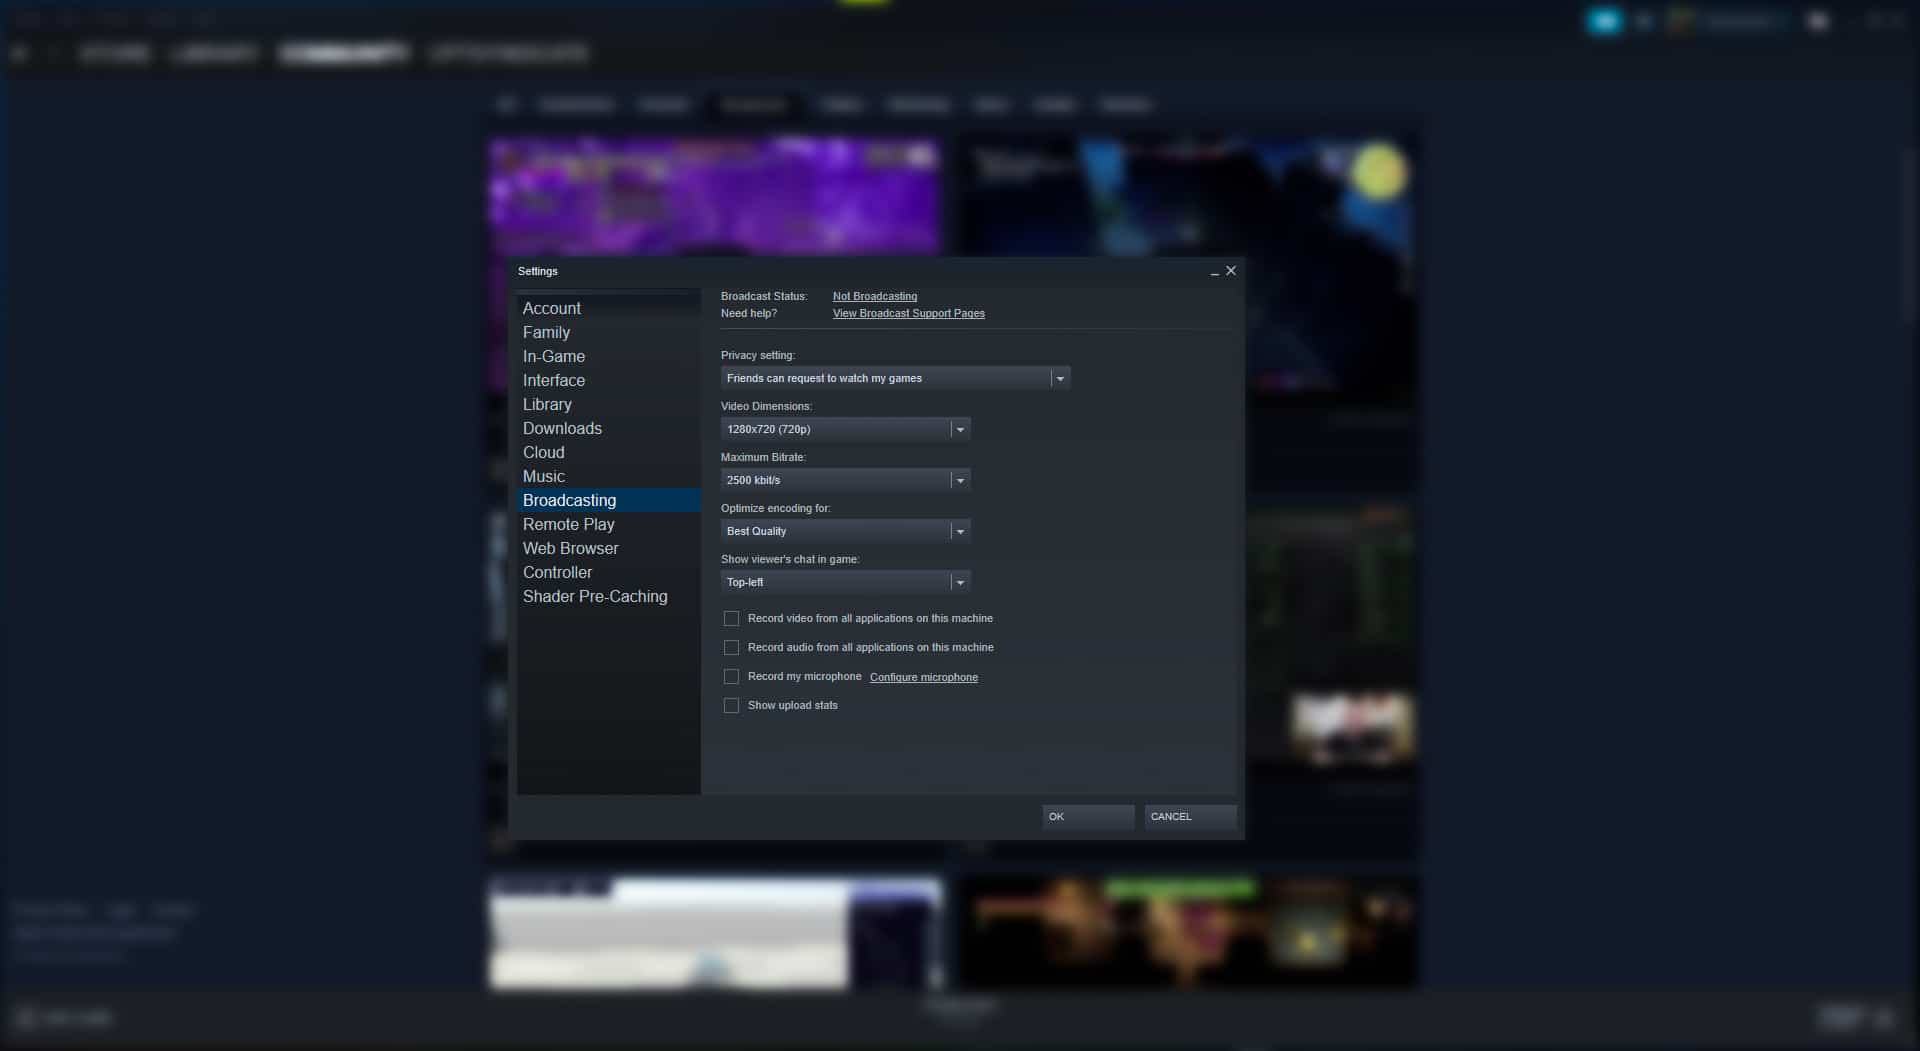1920x1051 pixels.
Task: Confirm settings with the OK button
Action: pyautogui.click(x=1087, y=817)
